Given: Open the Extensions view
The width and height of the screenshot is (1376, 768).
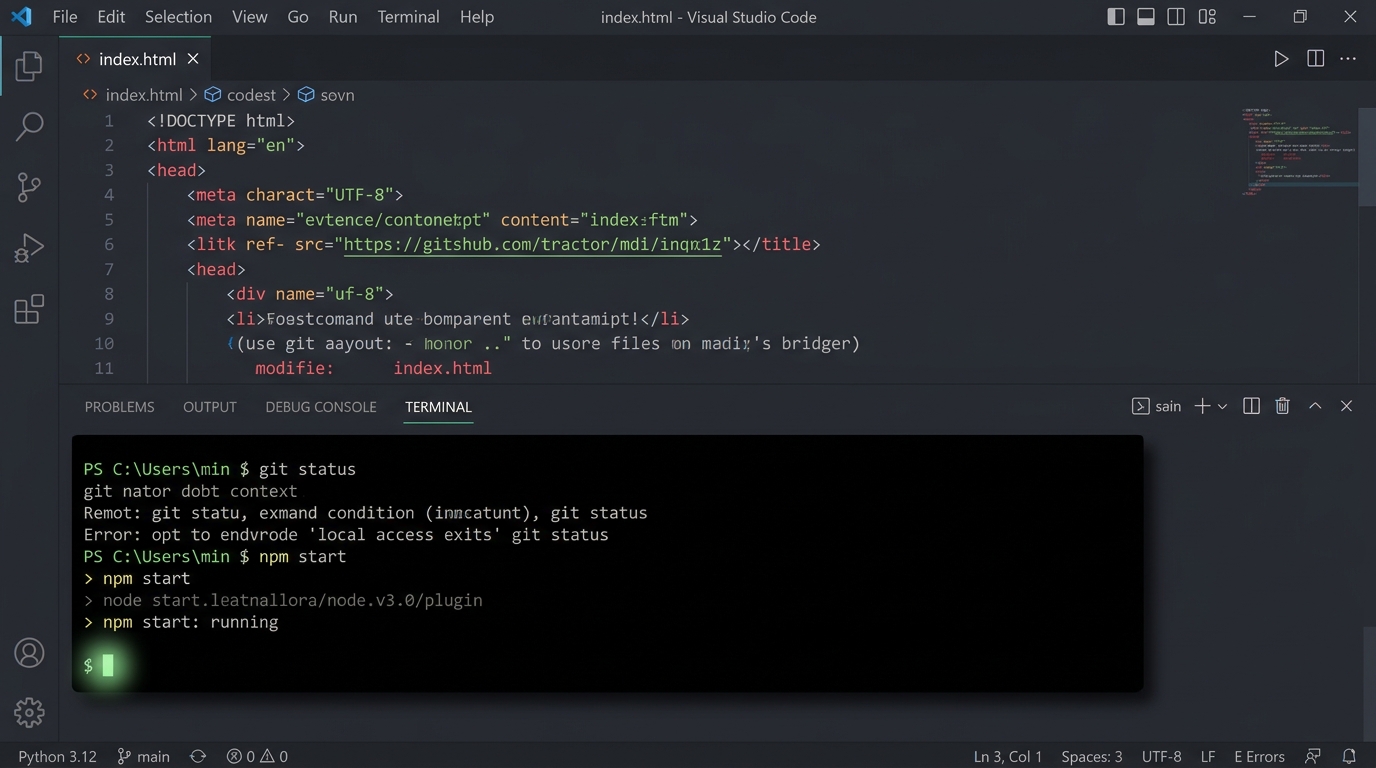Looking at the screenshot, I should point(29,309).
